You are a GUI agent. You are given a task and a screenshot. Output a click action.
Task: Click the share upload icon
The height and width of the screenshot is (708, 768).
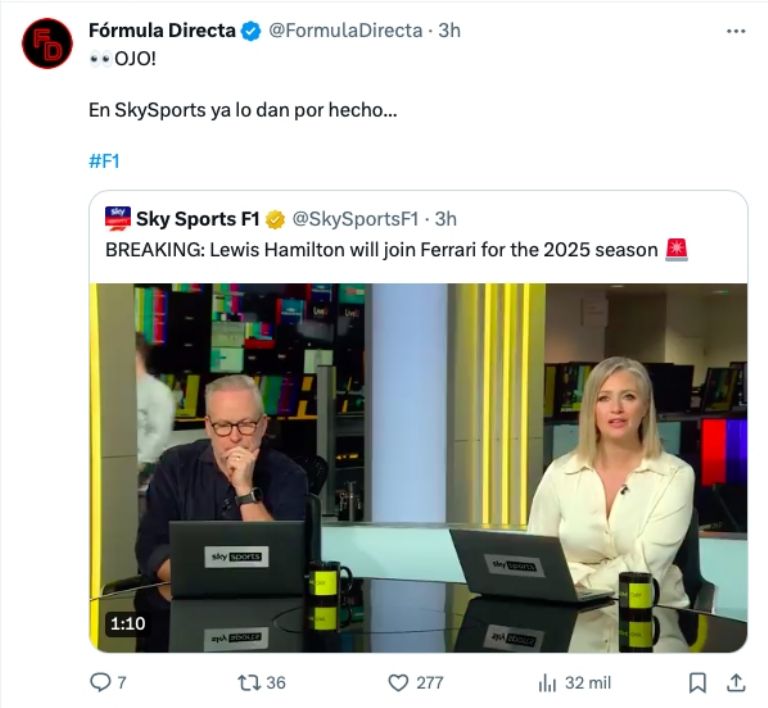point(735,682)
